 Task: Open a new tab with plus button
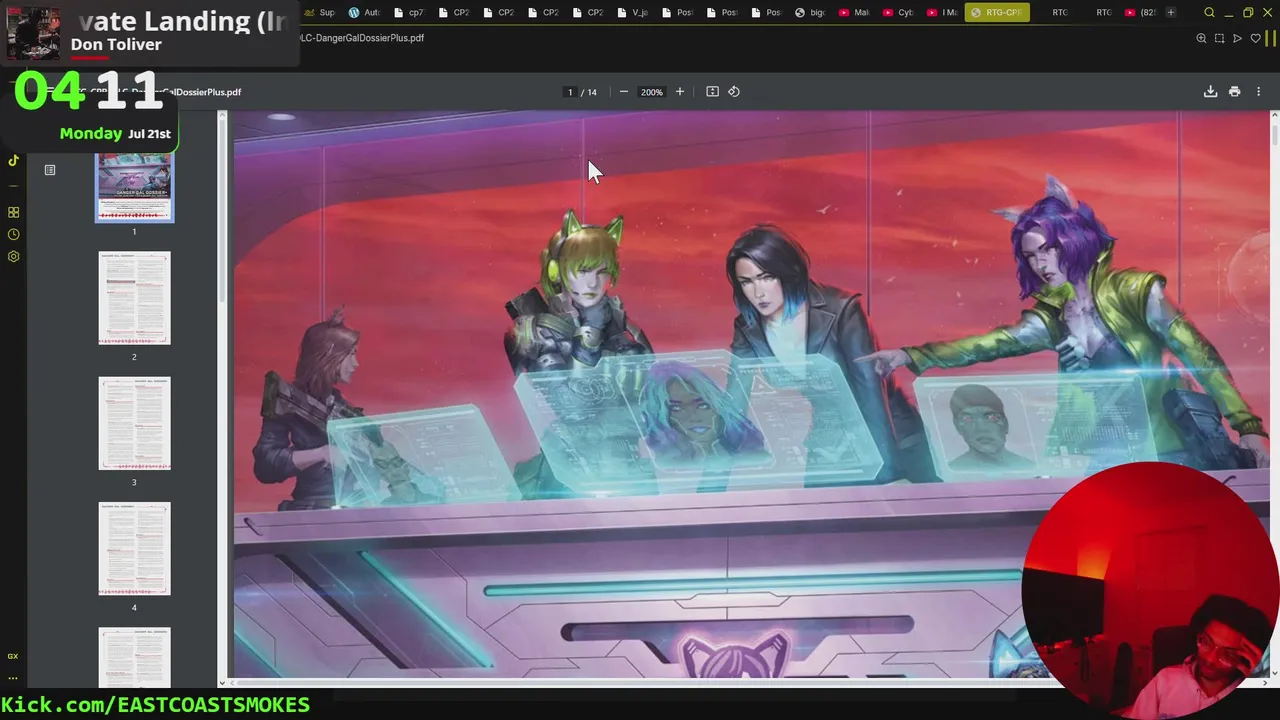(1171, 12)
